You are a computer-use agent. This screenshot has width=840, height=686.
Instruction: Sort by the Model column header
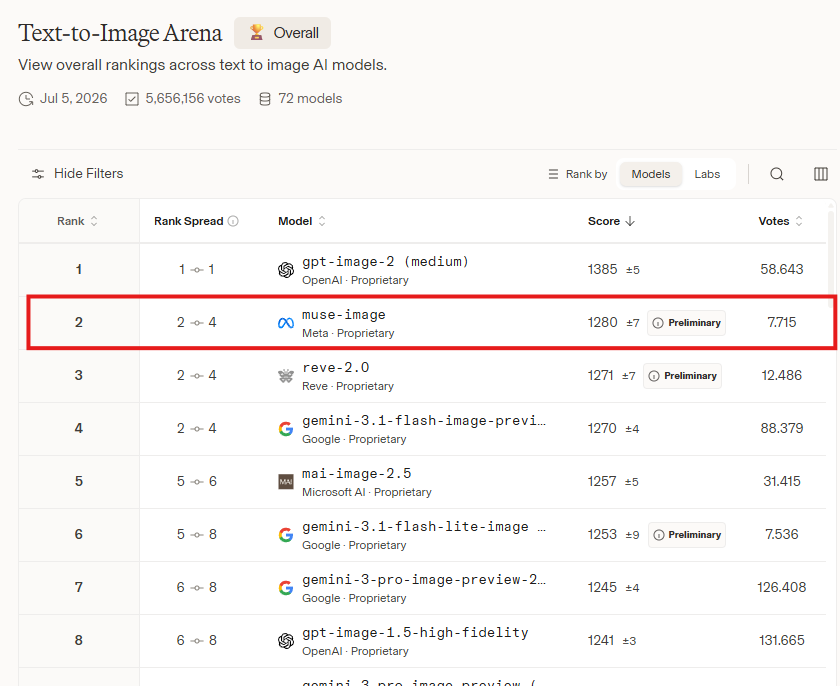302,221
